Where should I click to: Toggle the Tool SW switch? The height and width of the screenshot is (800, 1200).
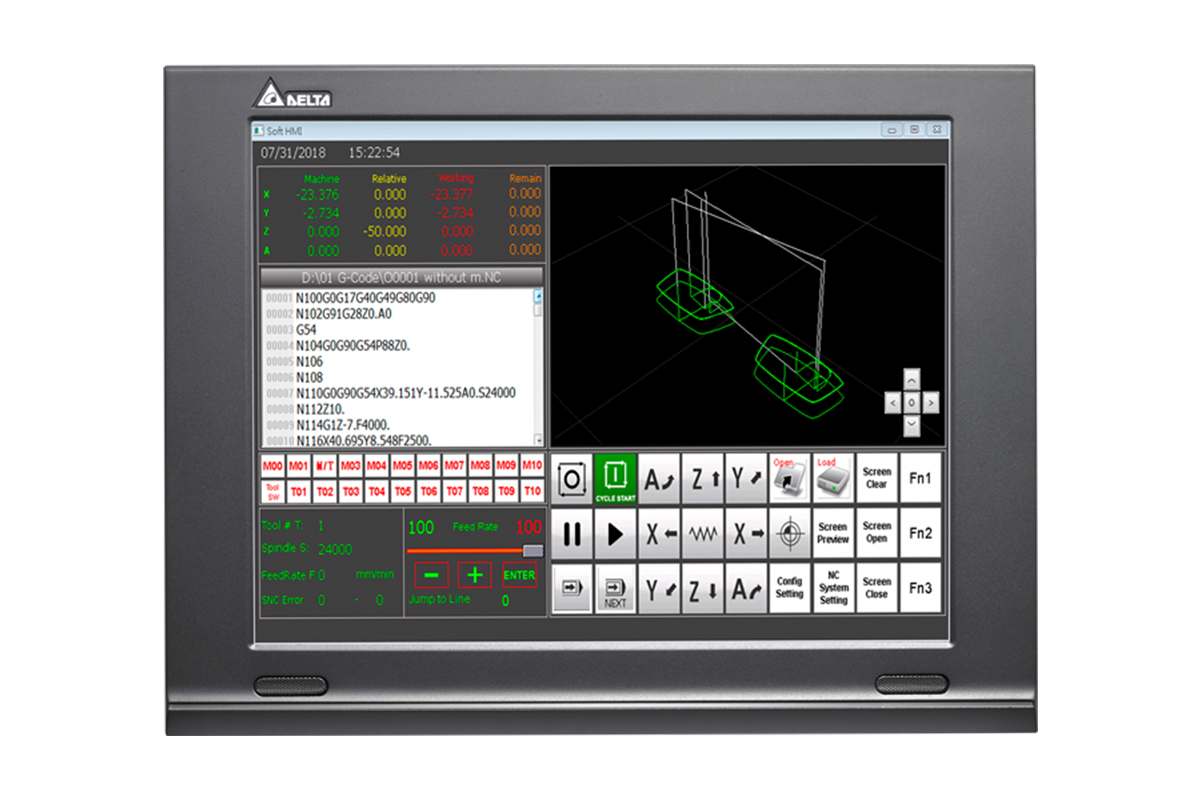pos(272,491)
